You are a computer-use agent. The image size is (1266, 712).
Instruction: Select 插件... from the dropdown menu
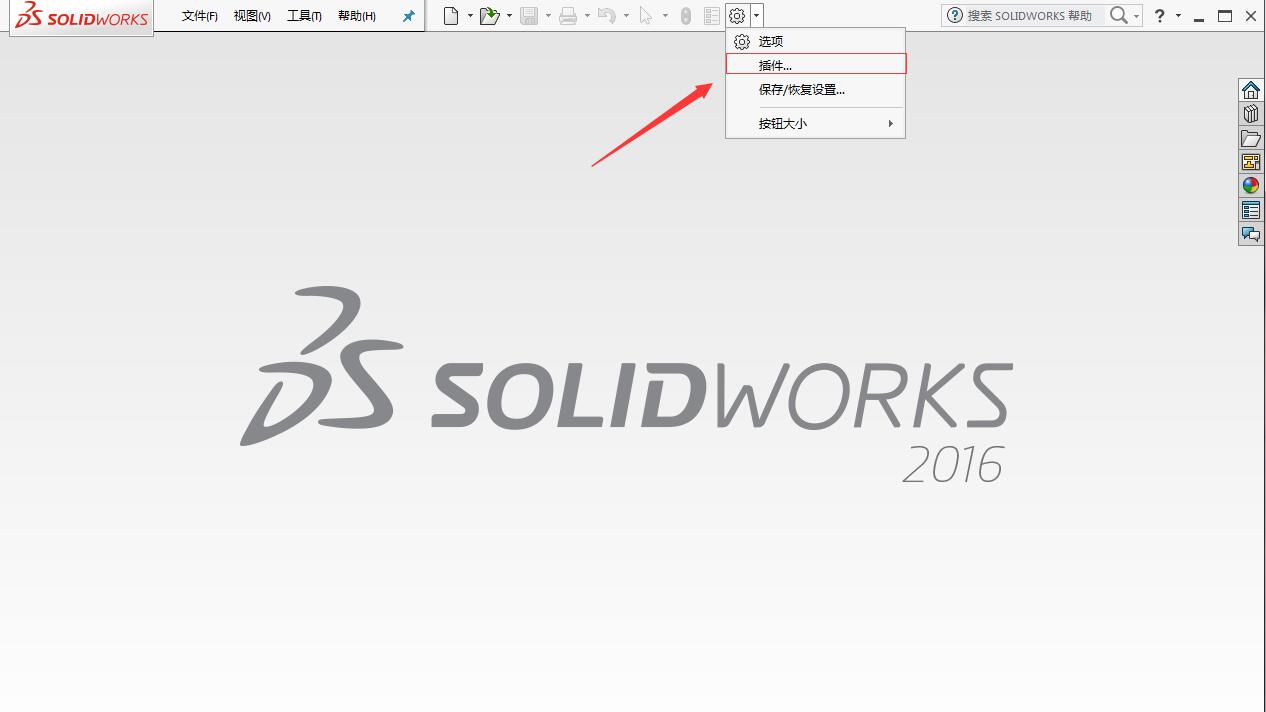point(816,65)
